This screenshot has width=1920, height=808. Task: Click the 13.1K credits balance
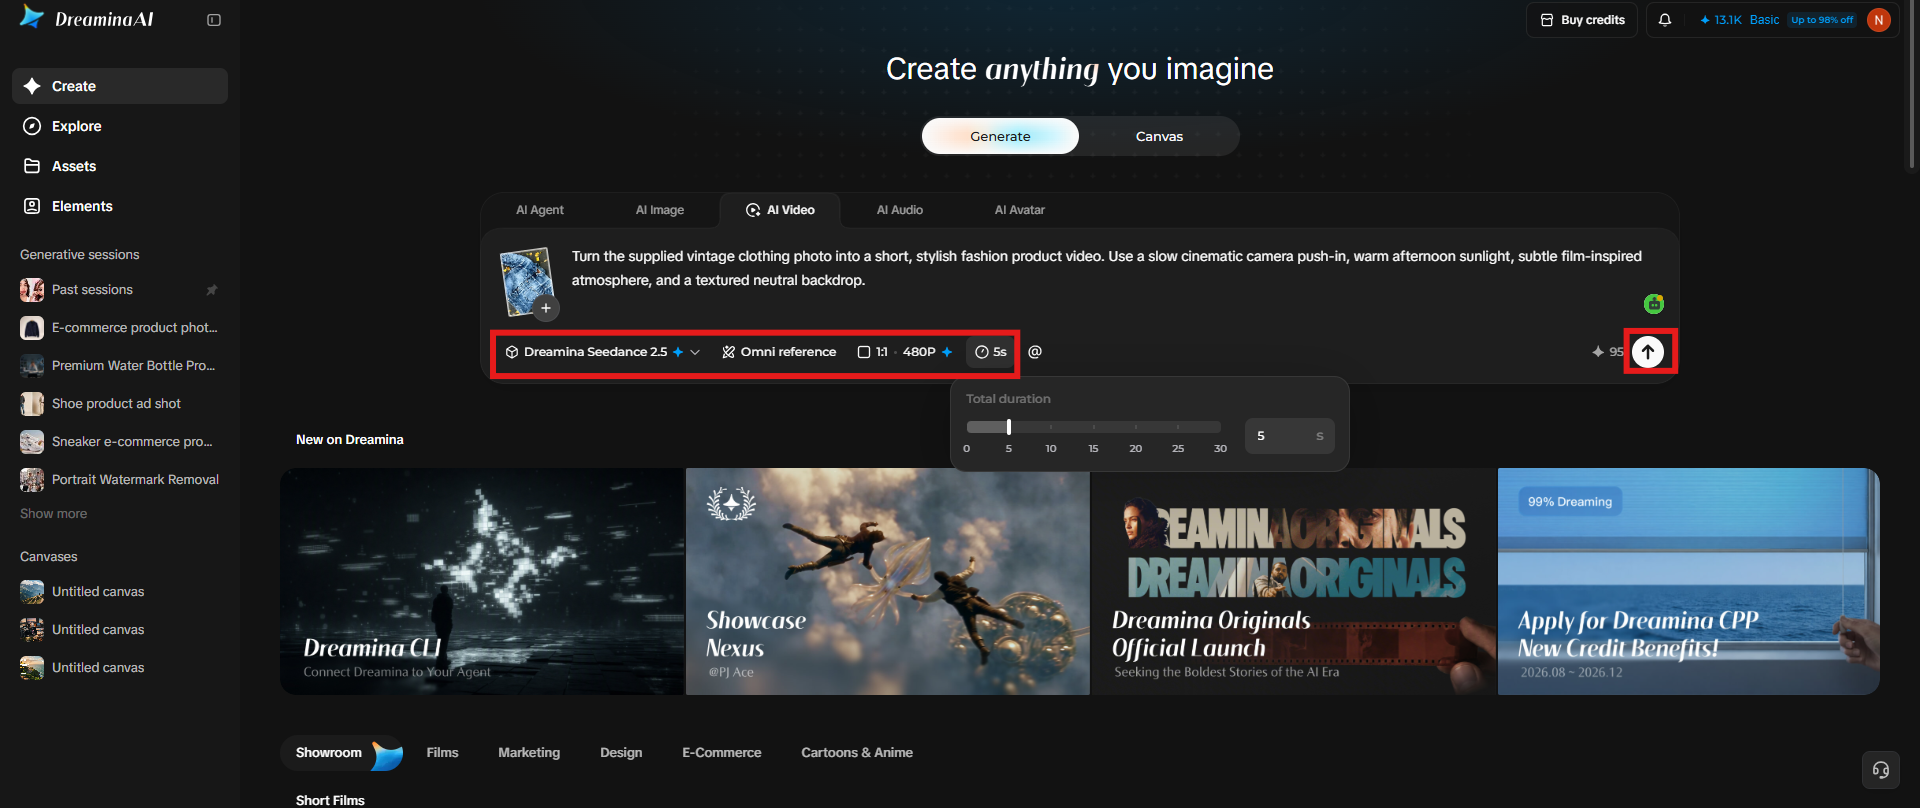tap(1720, 20)
